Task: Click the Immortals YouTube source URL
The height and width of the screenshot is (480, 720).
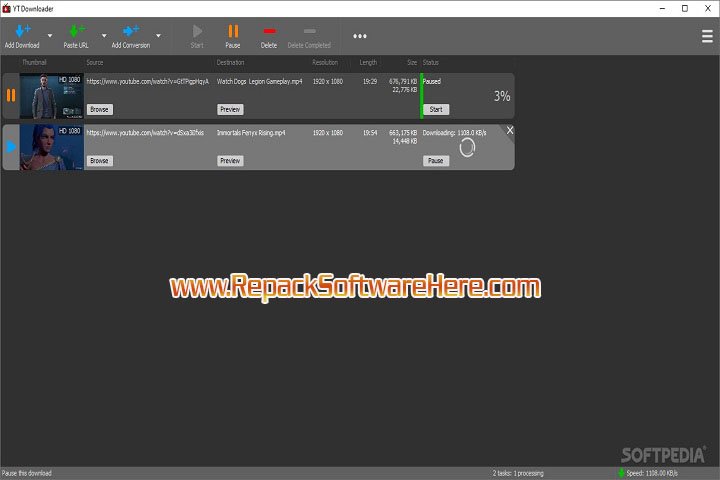Action: [x=145, y=133]
